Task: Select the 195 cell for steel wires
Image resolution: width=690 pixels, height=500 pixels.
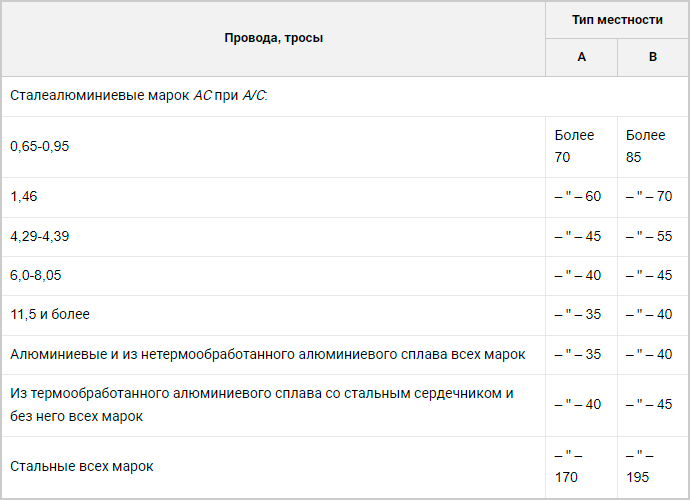Action: coord(639,466)
